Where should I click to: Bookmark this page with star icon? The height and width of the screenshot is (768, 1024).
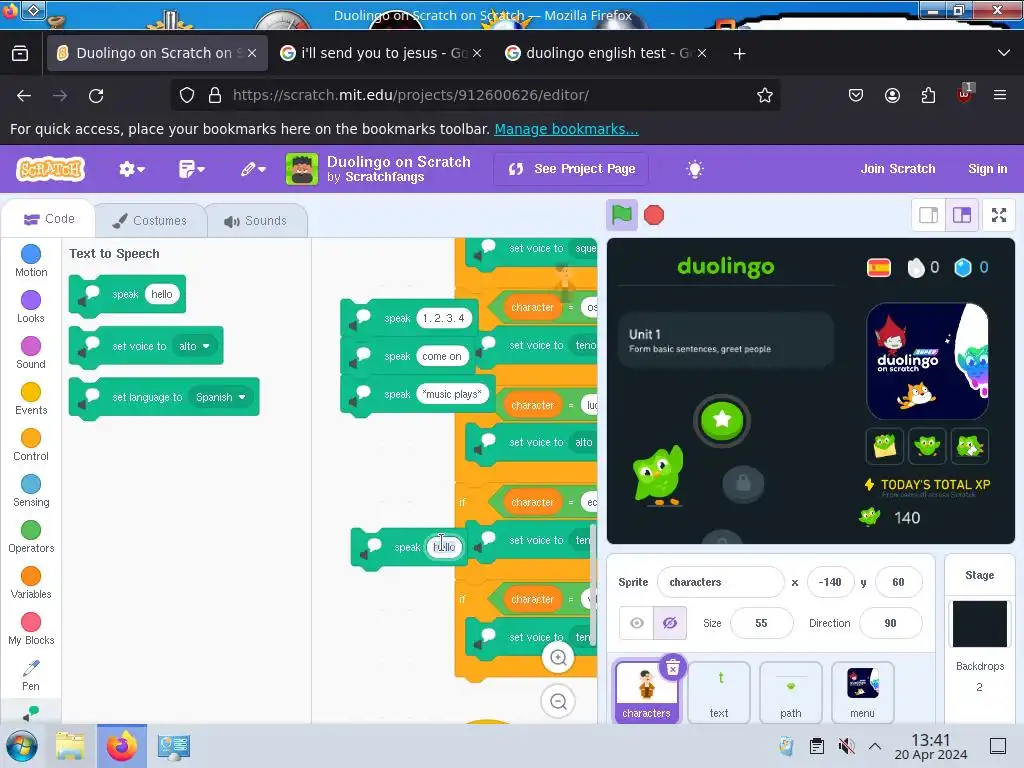click(764, 95)
